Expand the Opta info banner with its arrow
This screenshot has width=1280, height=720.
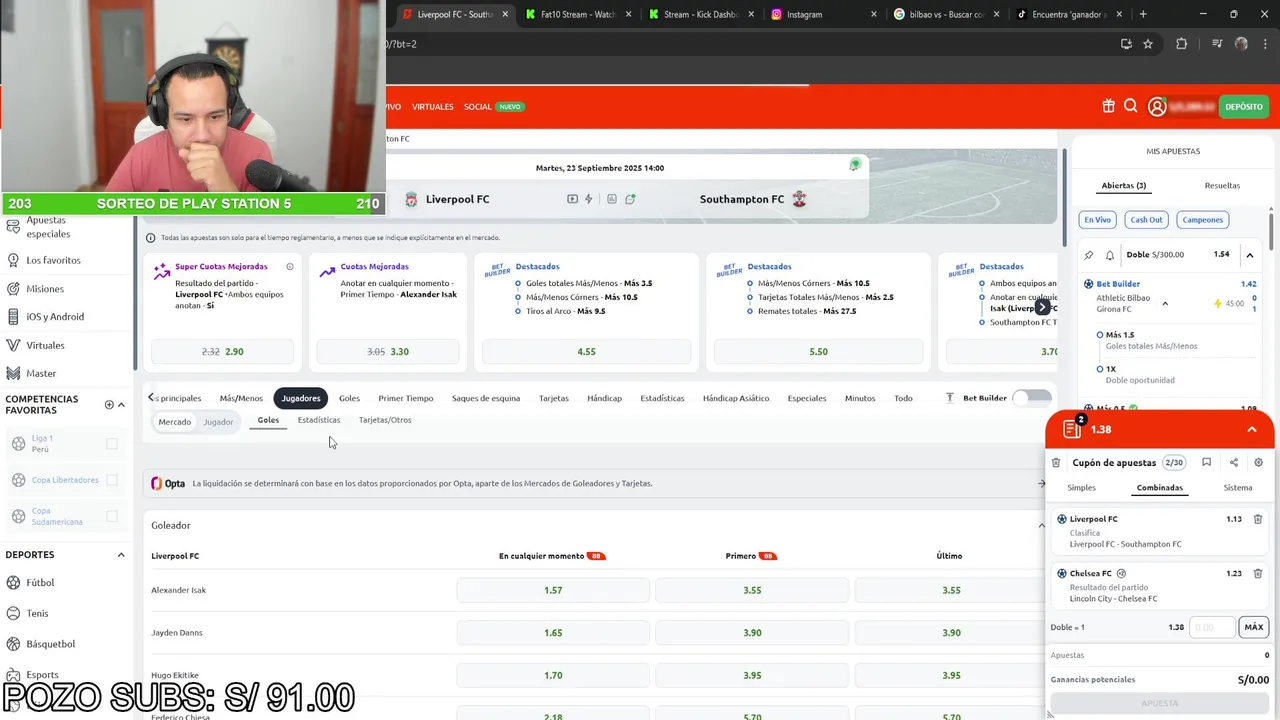point(1042,483)
